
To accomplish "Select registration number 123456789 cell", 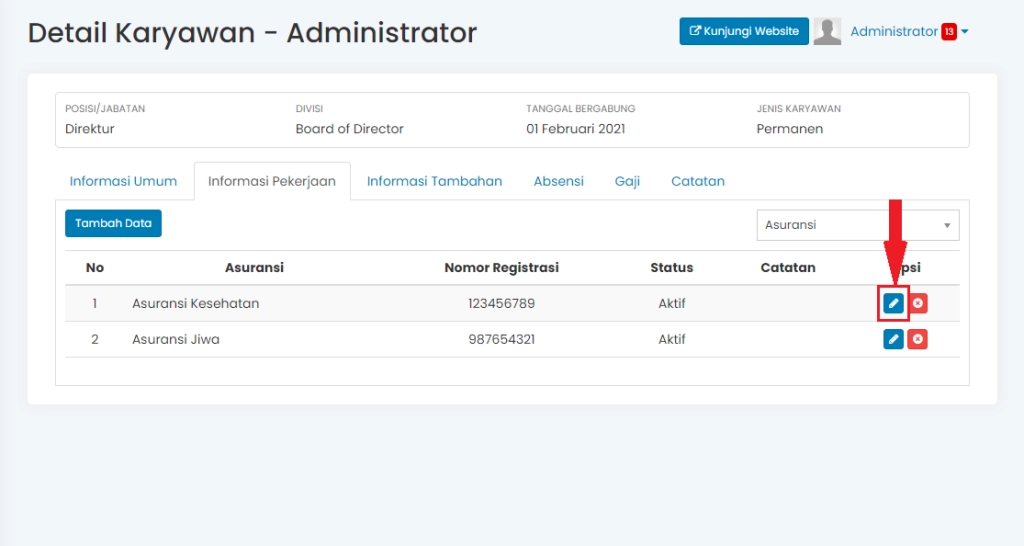I will tap(501, 303).
